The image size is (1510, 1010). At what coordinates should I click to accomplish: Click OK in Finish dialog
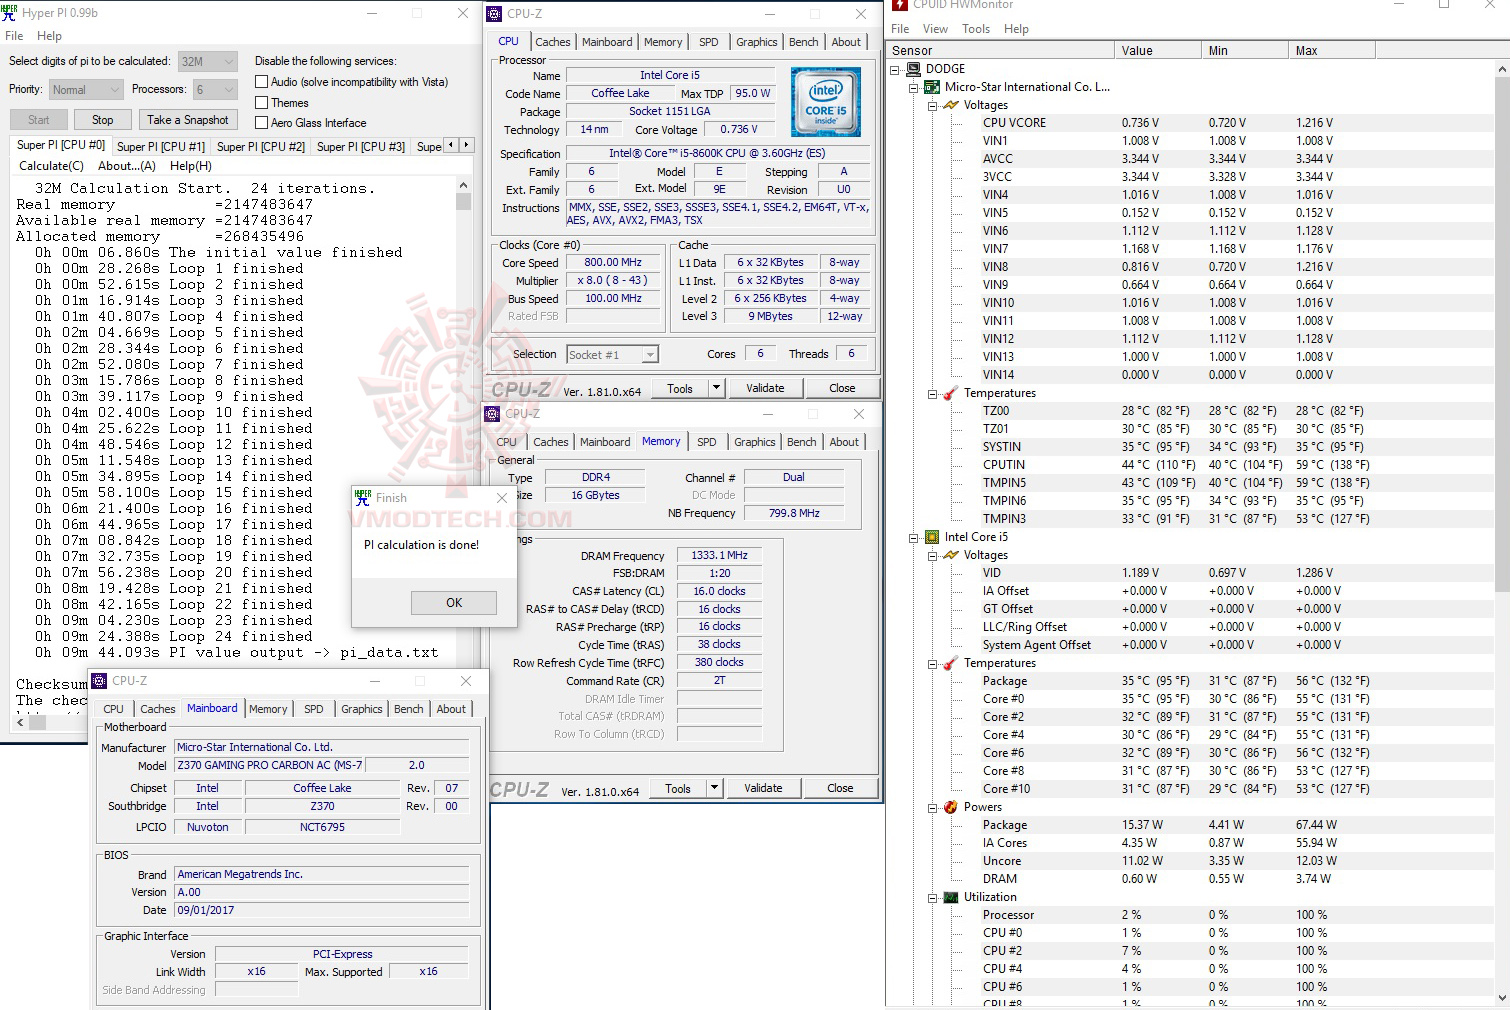454,602
